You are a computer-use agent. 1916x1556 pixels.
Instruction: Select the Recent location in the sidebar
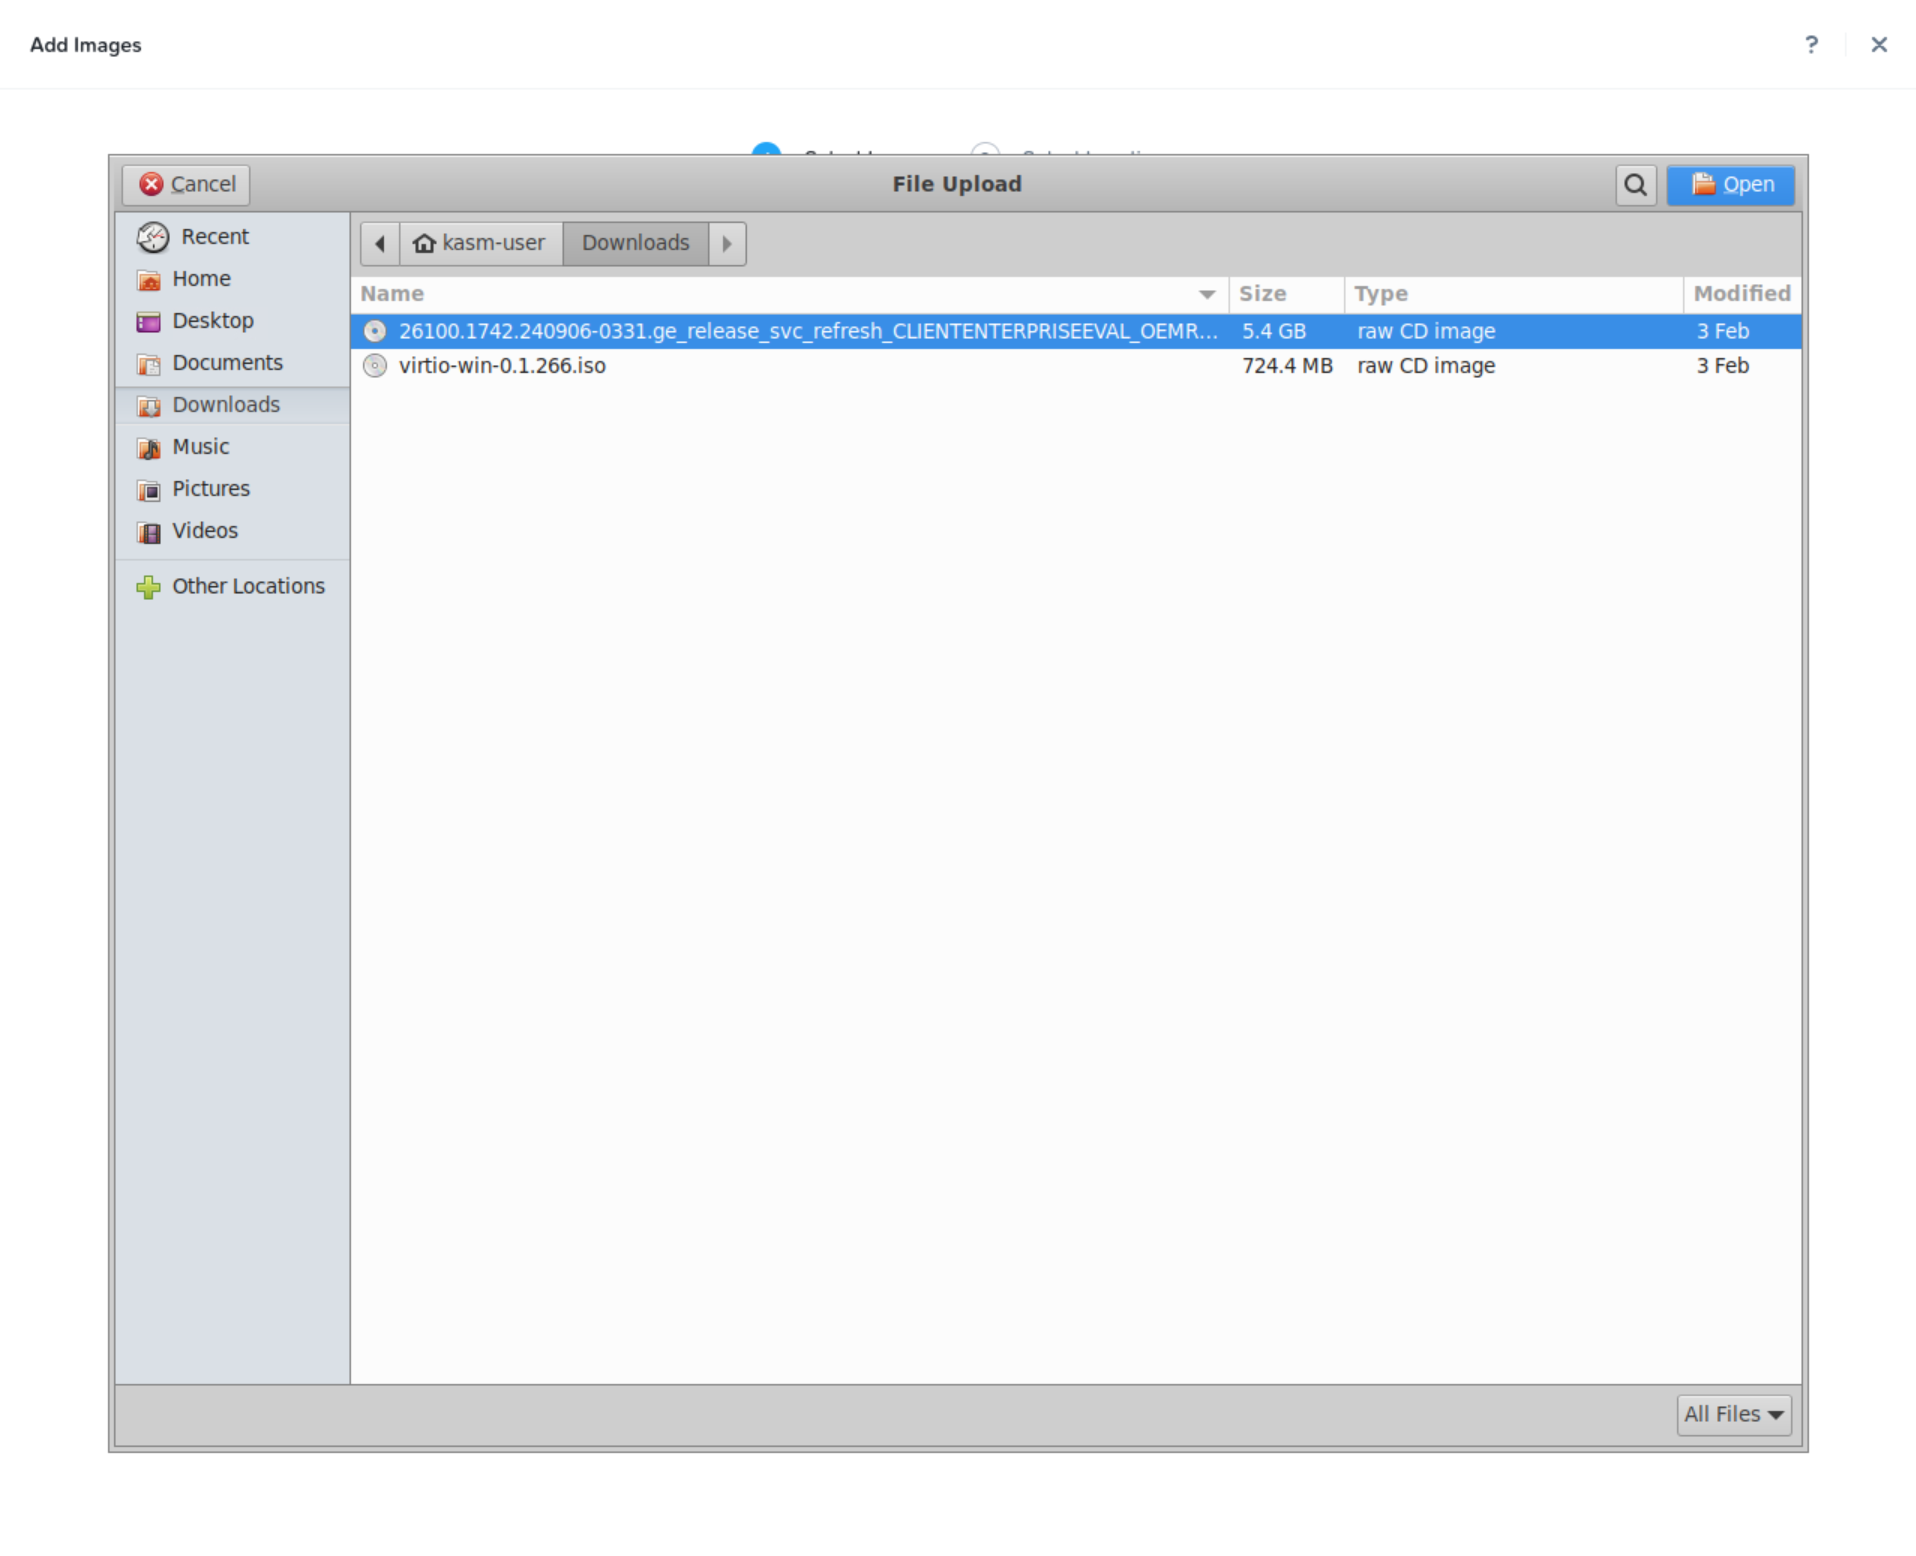214,236
